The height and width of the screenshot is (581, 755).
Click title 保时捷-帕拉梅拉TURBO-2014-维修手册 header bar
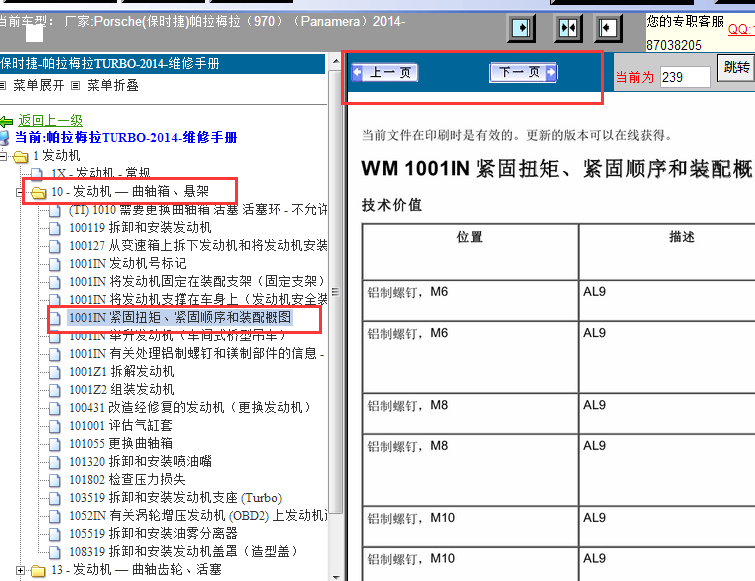162,64
